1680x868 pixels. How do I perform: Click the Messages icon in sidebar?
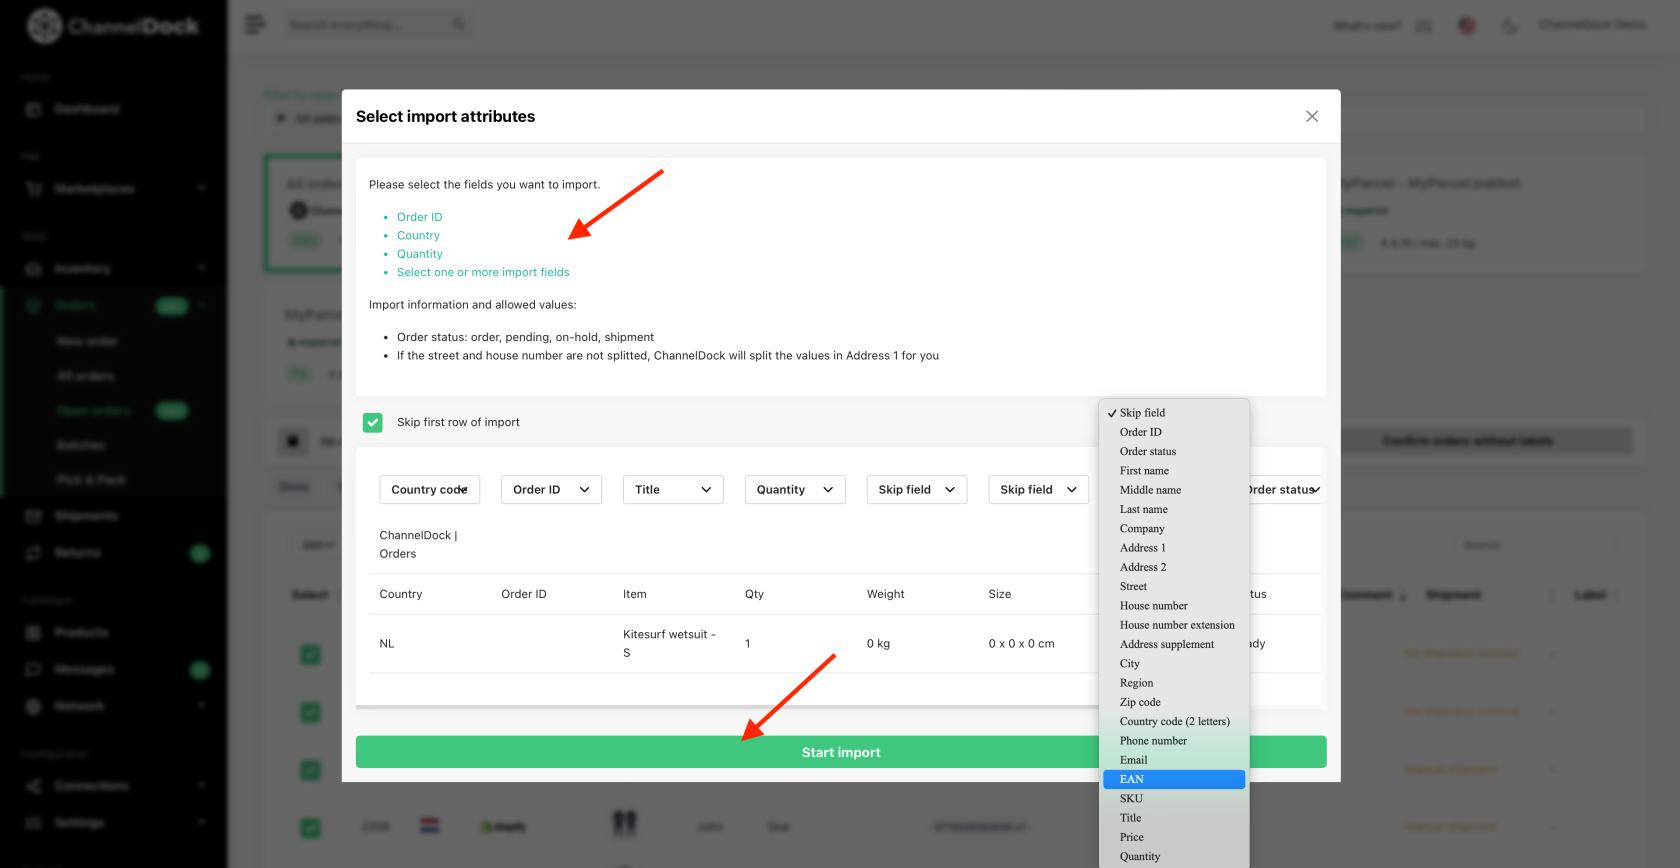pyautogui.click(x=33, y=669)
